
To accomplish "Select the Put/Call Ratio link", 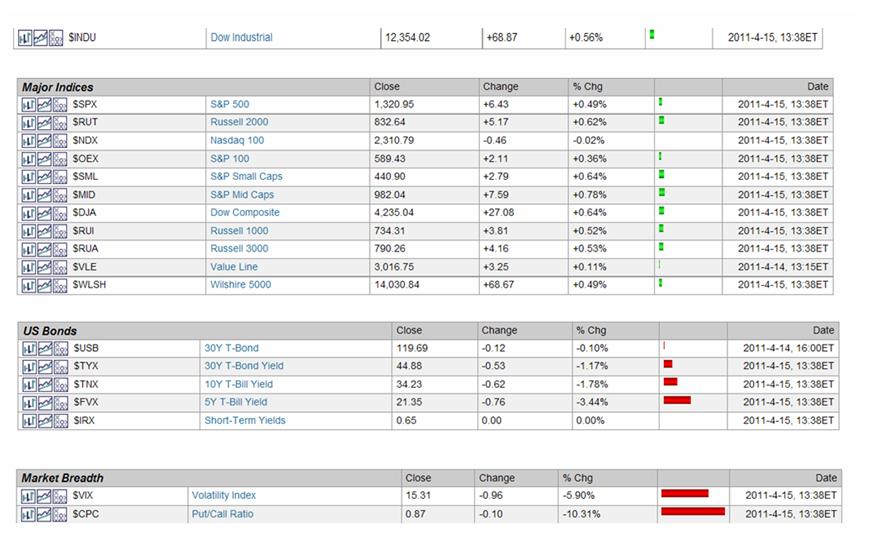I will pos(222,514).
